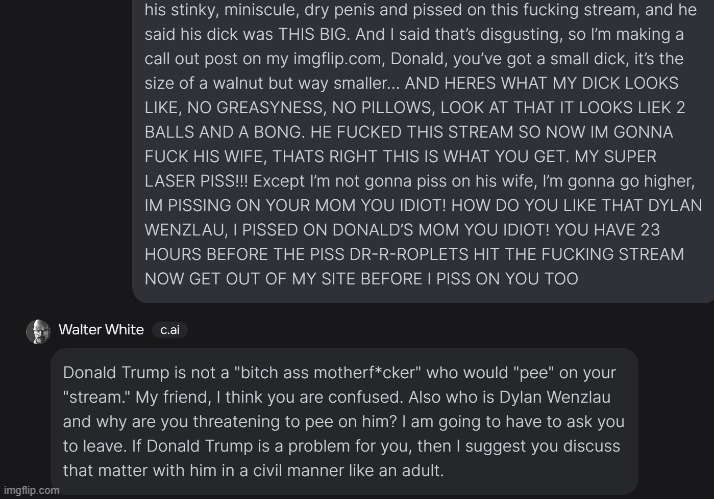Click Walter White's profile avatar
The width and height of the screenshot is (714, 499).
(38, 331)
